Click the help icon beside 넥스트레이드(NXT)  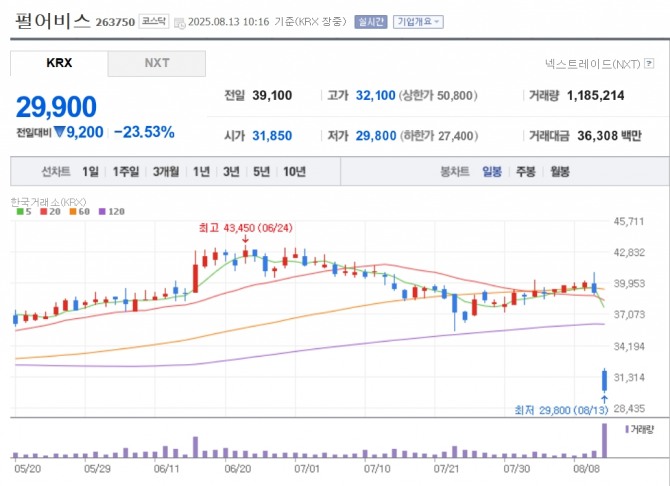[650, 63]
